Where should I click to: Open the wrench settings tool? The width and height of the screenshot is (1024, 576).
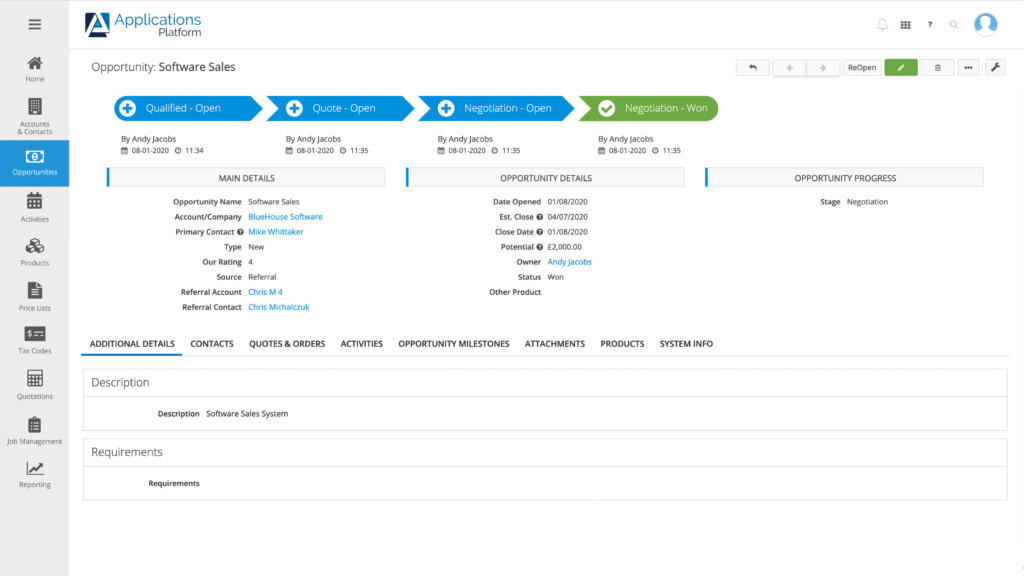click(995, 68)
